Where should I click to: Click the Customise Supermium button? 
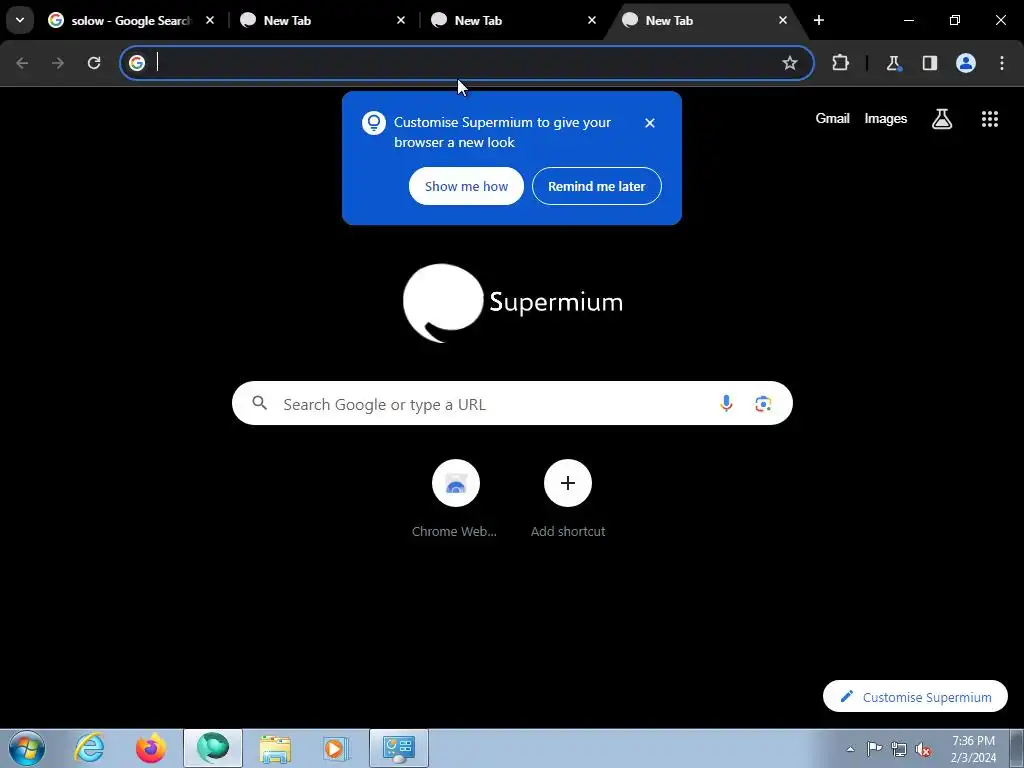click(x=915, y=697)
